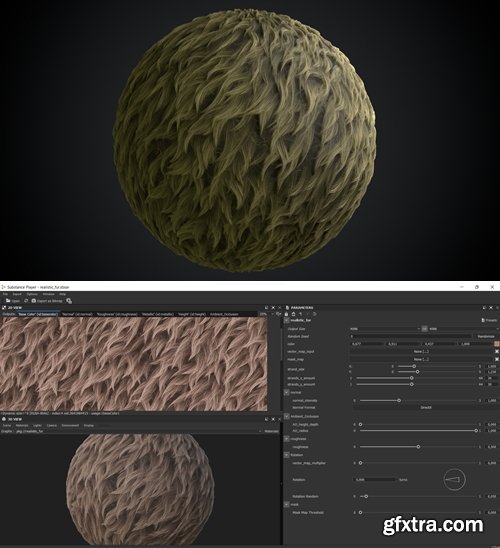Maximize the PARAMETERS panel
Screen dimensions: 500x548
click(x=491, y=308)
